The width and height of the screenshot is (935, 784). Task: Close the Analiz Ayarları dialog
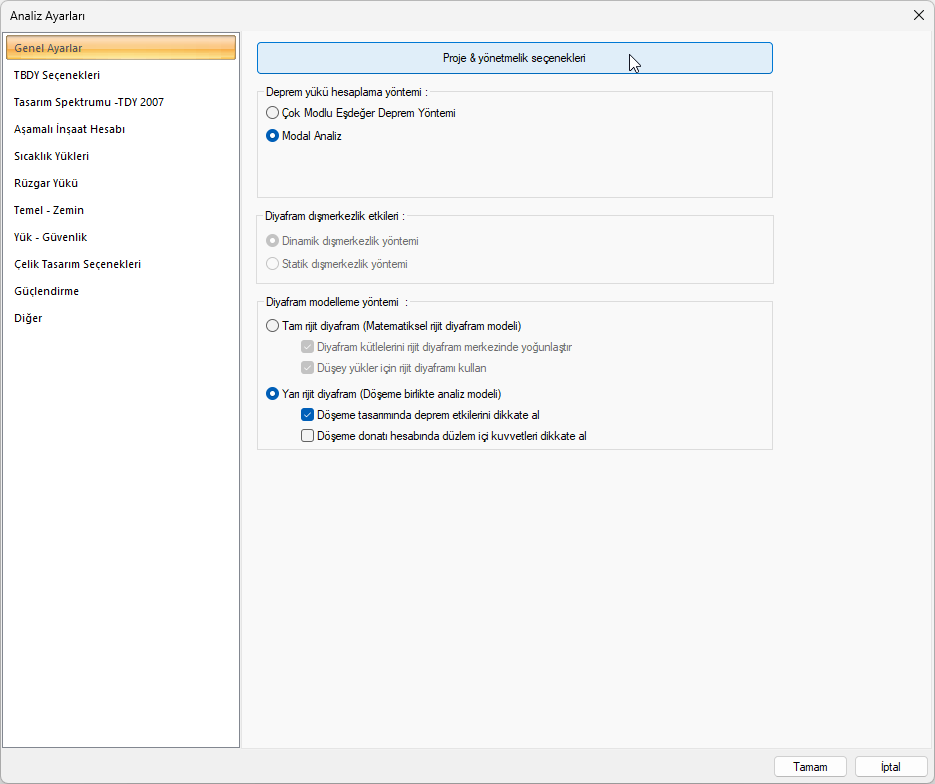[x=919, y=16]
